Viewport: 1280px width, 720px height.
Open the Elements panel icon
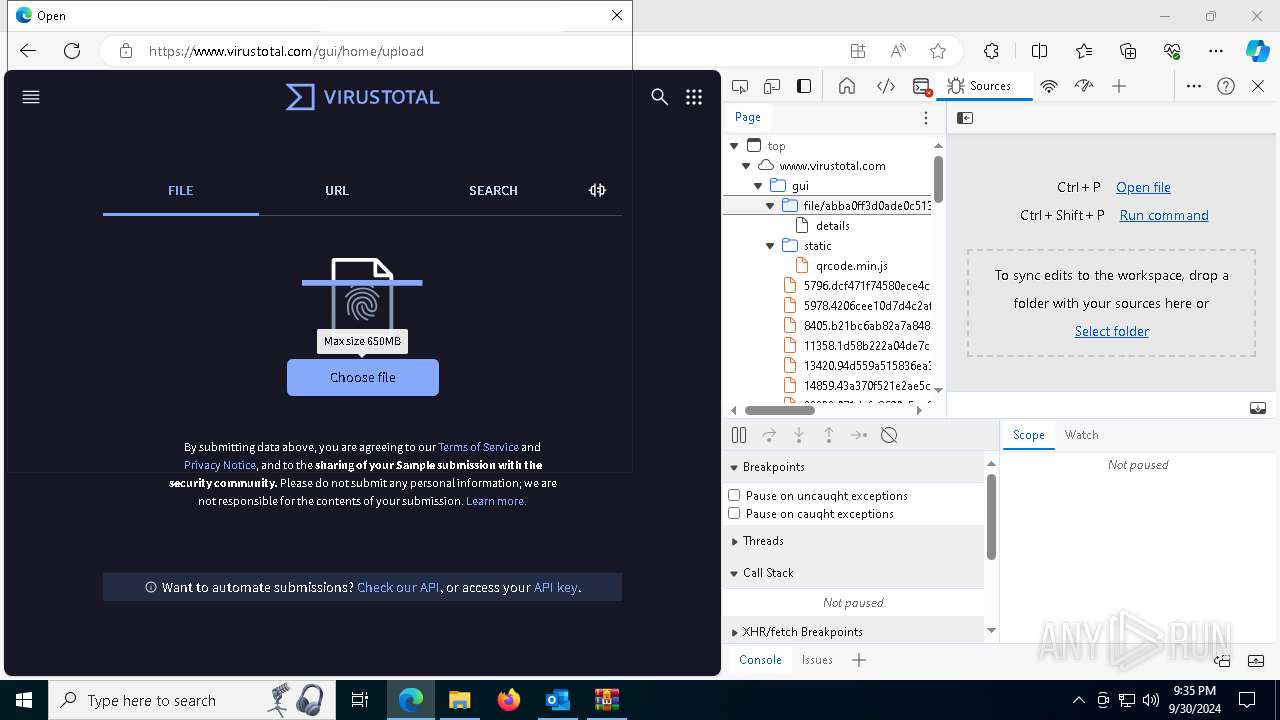click(x=886, y=86)
